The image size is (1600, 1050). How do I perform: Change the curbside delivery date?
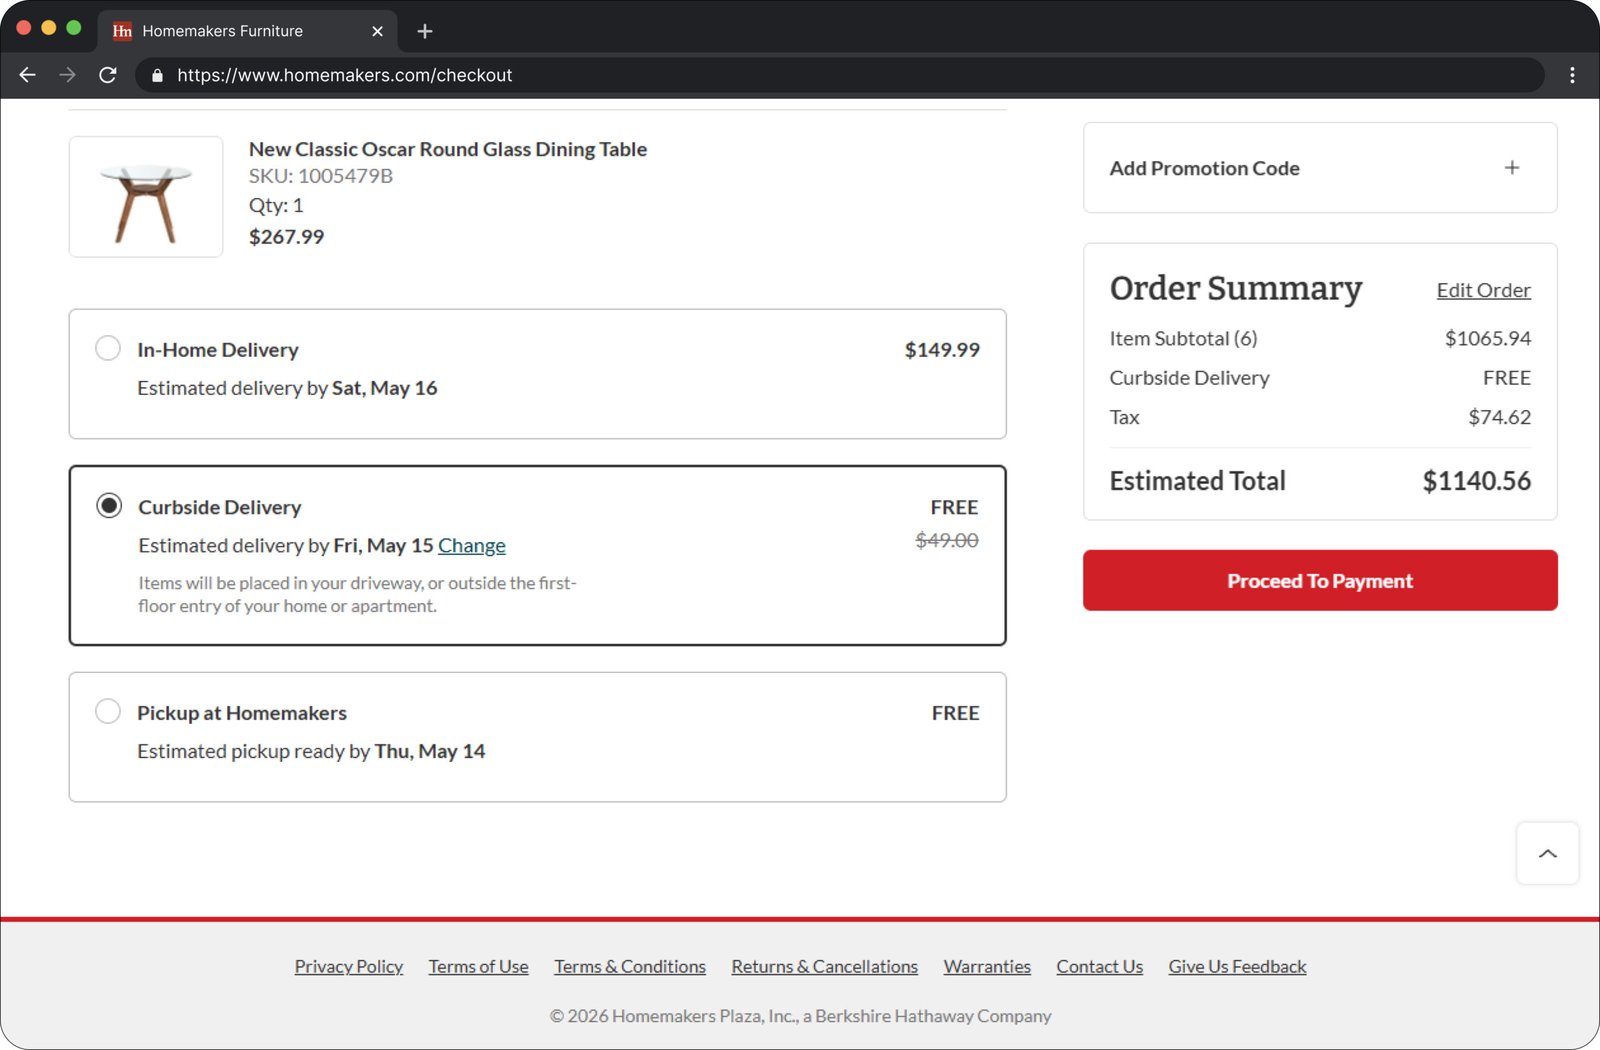click(471, 545)
